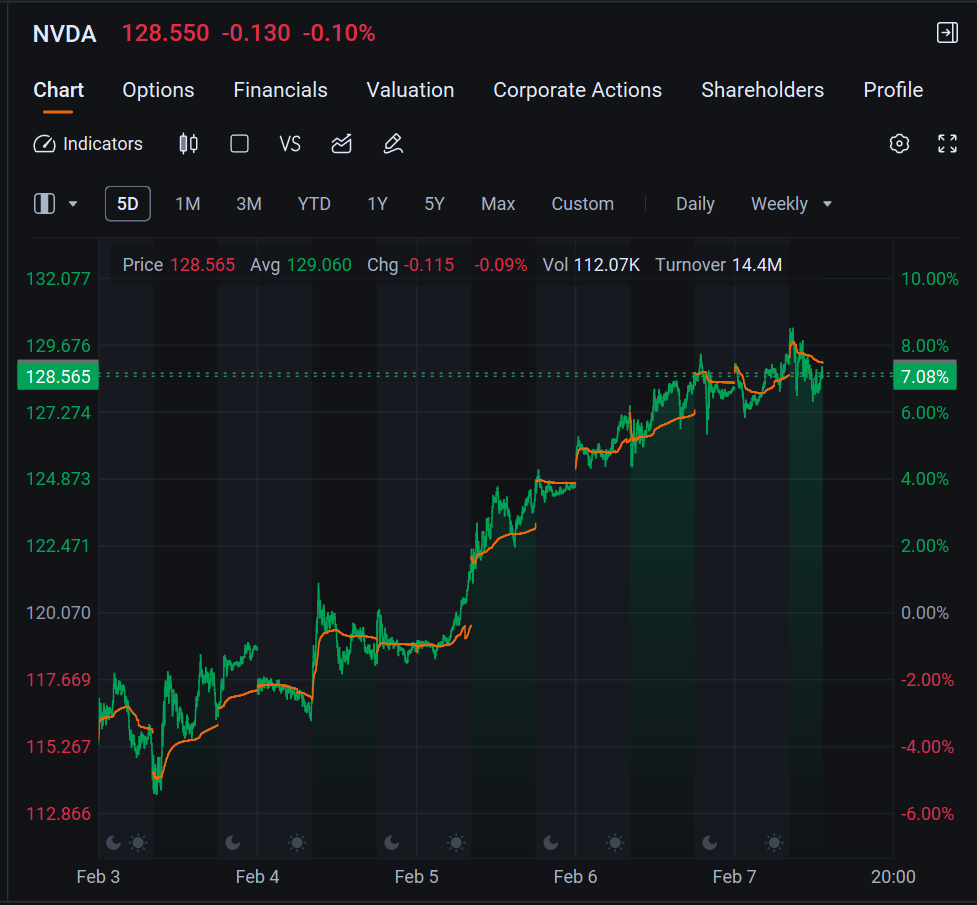Open the VS comparison tool
The height and width of the screenshot is (905, 977).
coord(290,144)
